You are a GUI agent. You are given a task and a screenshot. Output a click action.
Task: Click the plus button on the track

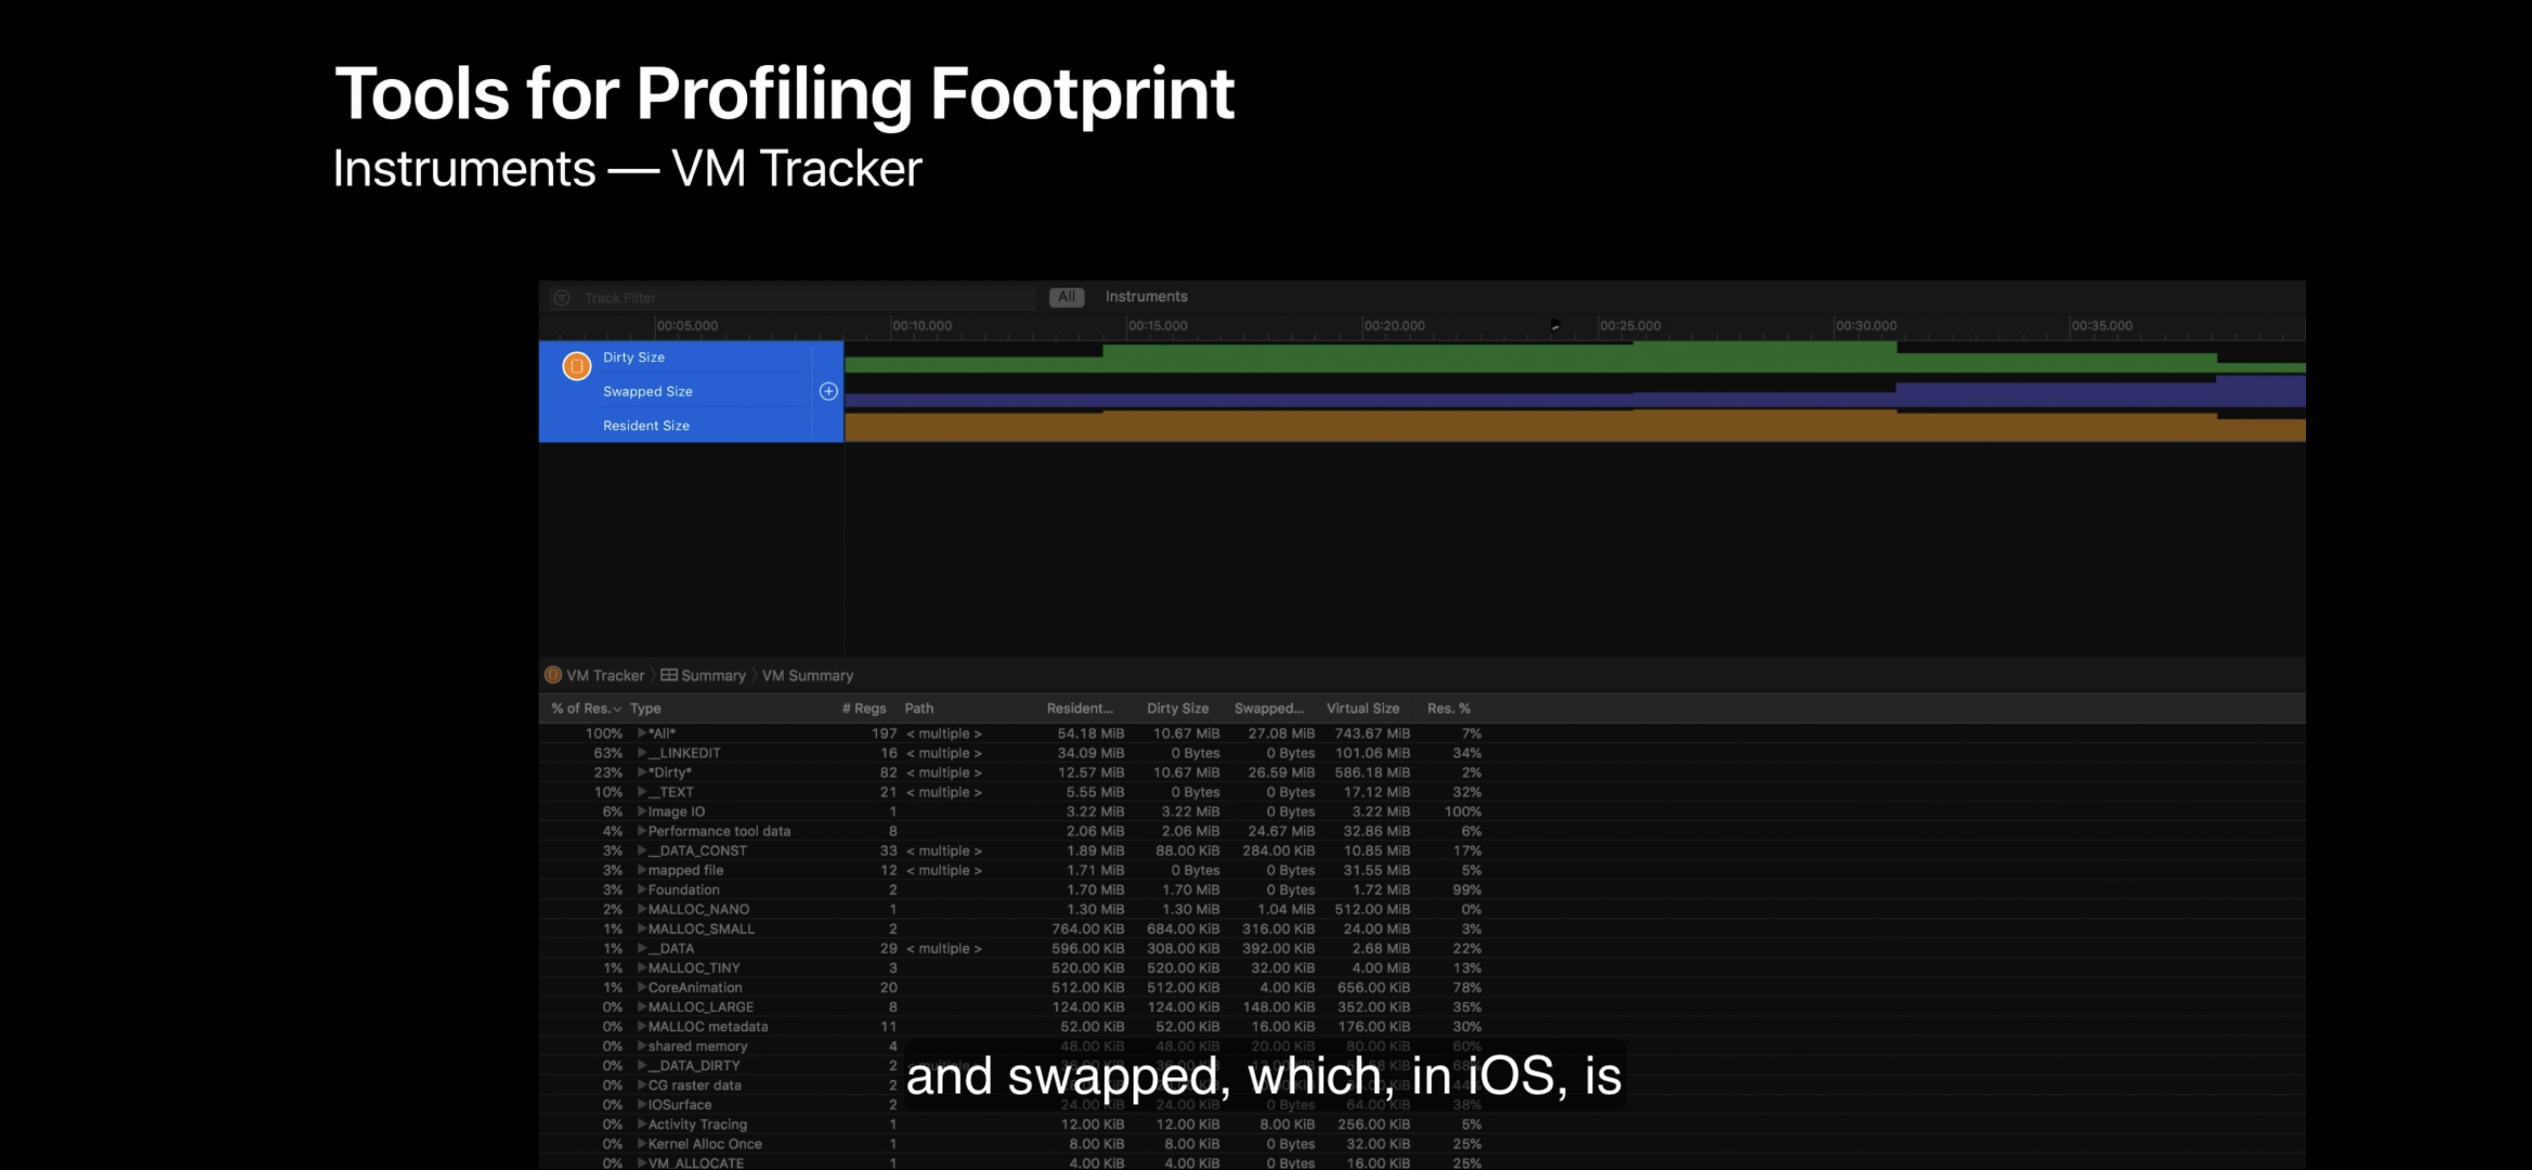coord(828,391)
